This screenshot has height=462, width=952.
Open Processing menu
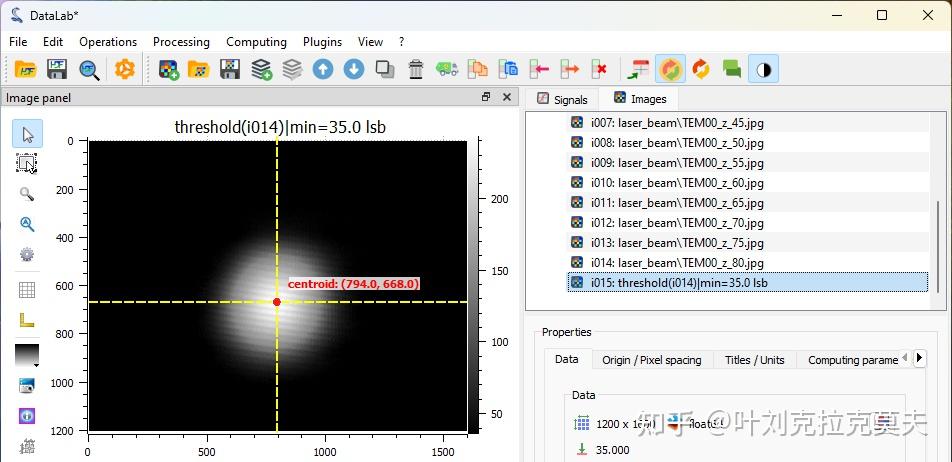[x=181, y=42]
